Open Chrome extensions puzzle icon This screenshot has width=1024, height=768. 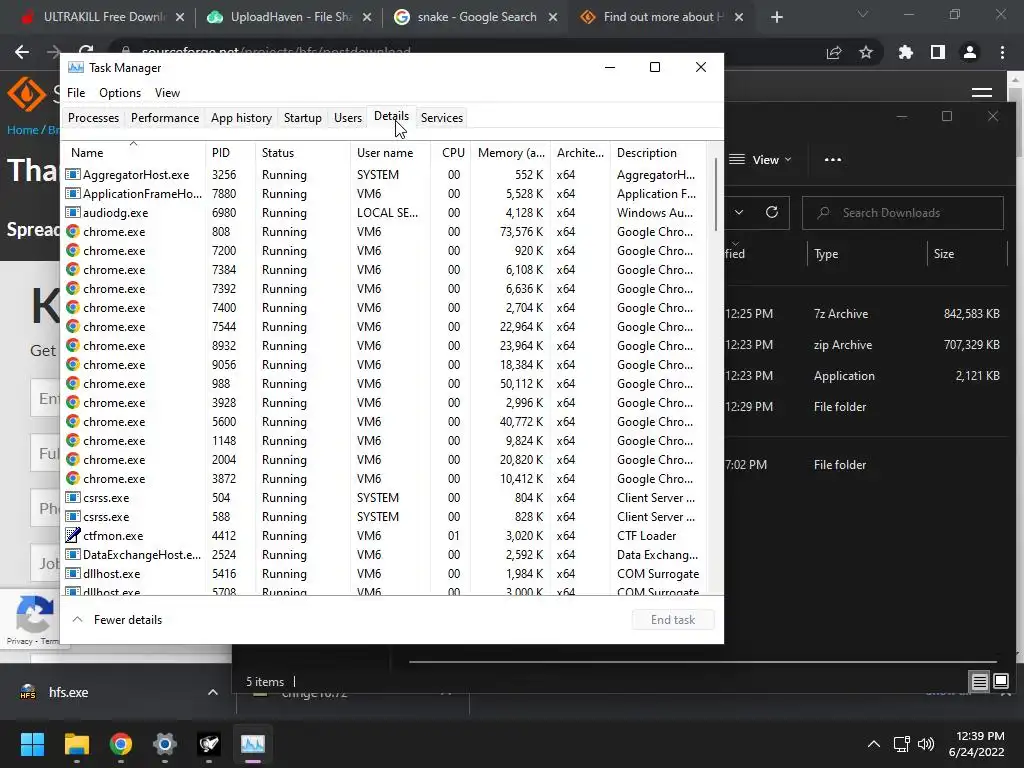pyautogui.click(x=905, y=52)
